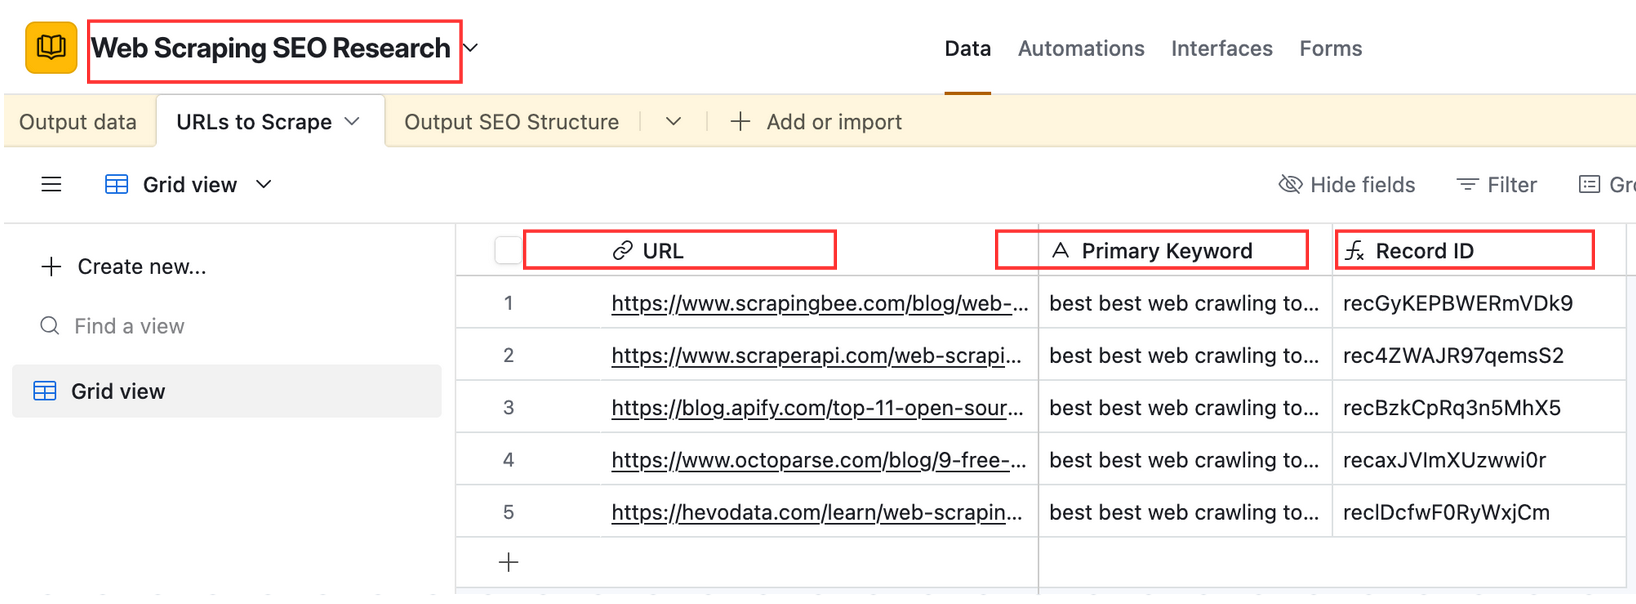Screen dimensions: 1636x604
Task: Switch to the Automations tab
Action: (x=1080, y=48)
